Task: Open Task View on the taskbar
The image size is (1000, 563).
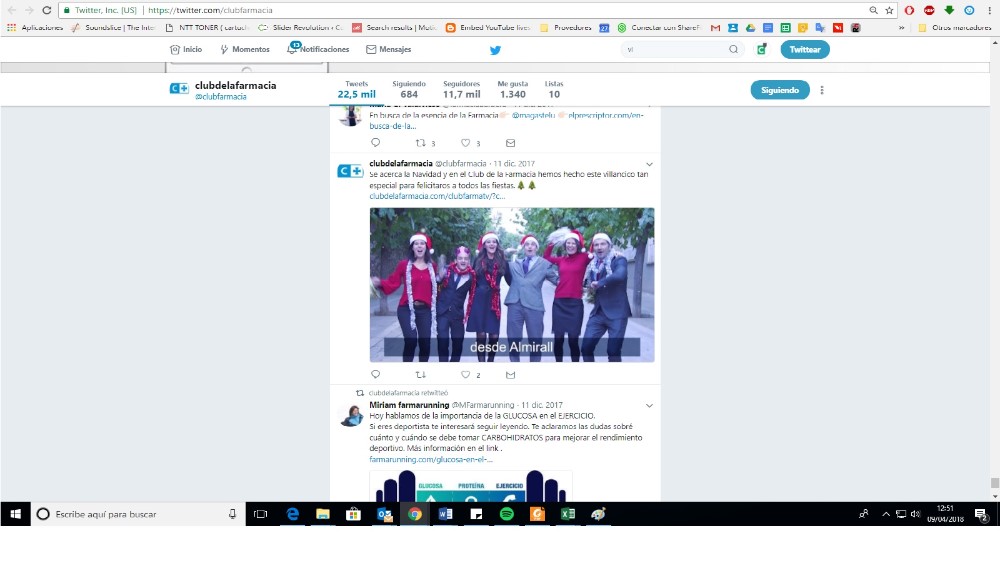Action: click(x=260, y=514)
